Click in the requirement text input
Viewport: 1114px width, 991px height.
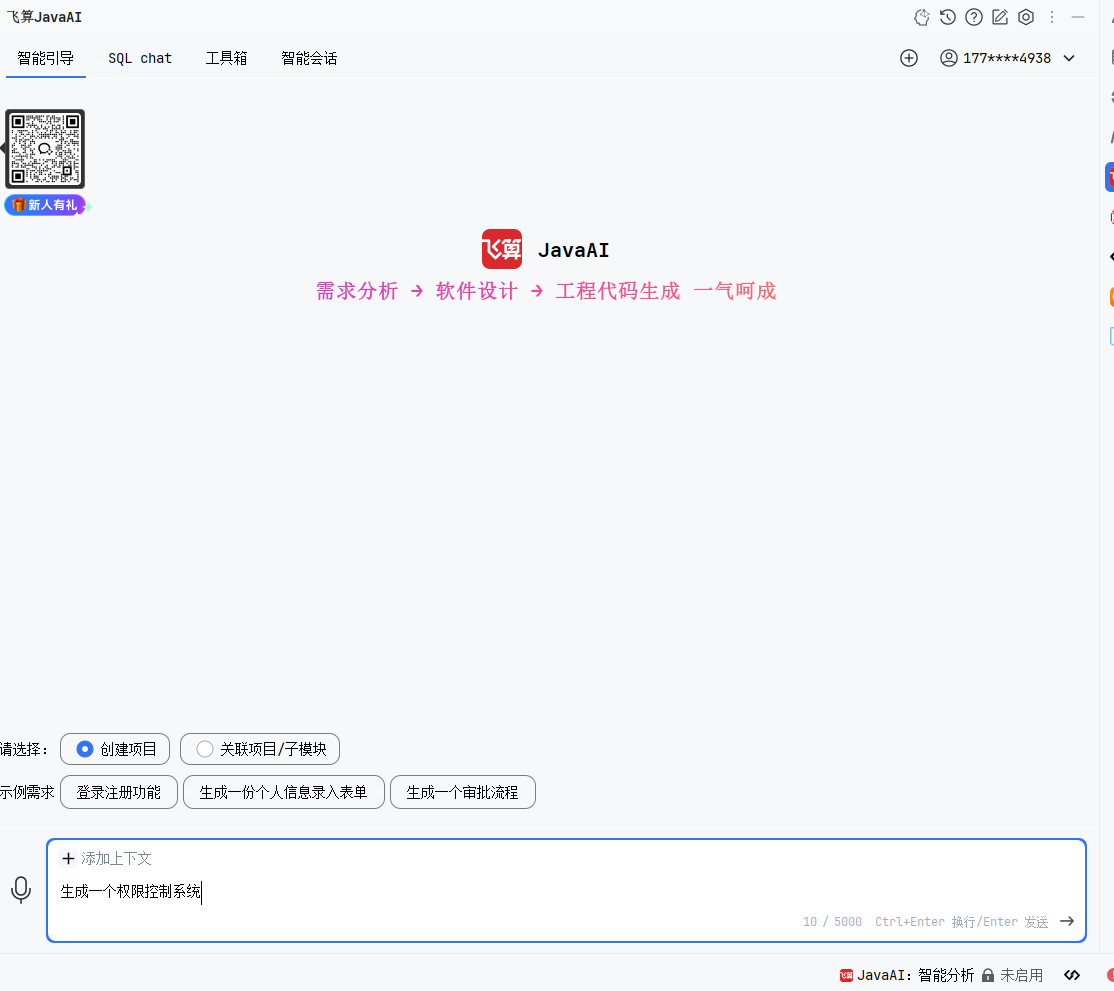(566, 891)
